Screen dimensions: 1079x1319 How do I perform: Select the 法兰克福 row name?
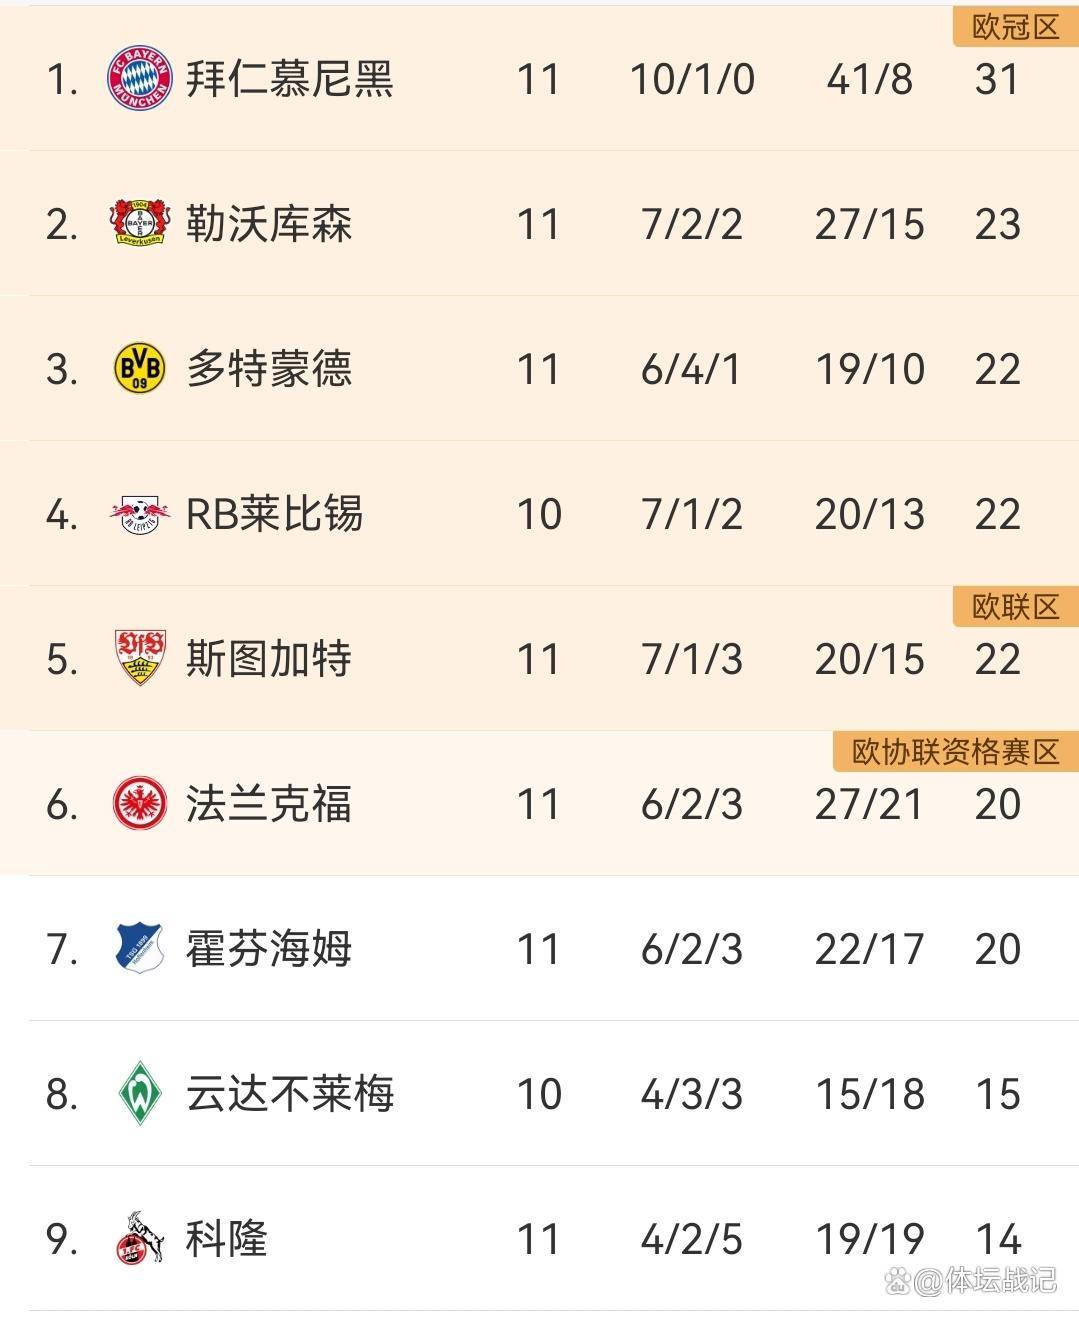point(268,804)
